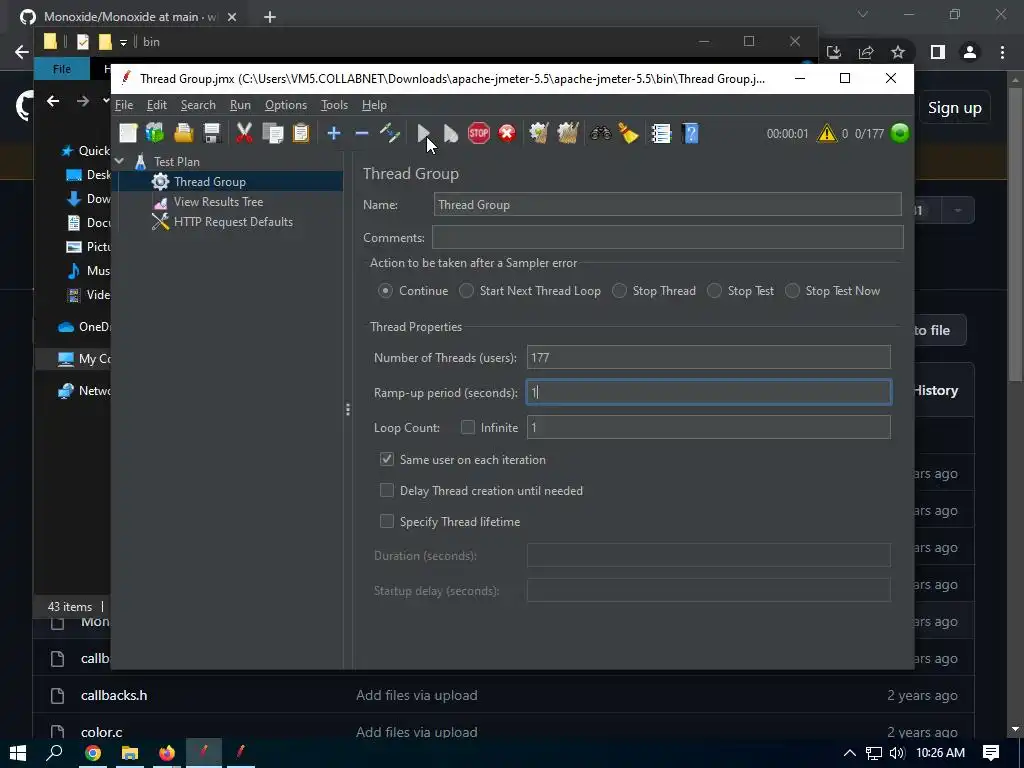The width and height of the screenshot is (1024, 768).
Task: Uncheck Same user on each iteration
Action: (387, 459)
